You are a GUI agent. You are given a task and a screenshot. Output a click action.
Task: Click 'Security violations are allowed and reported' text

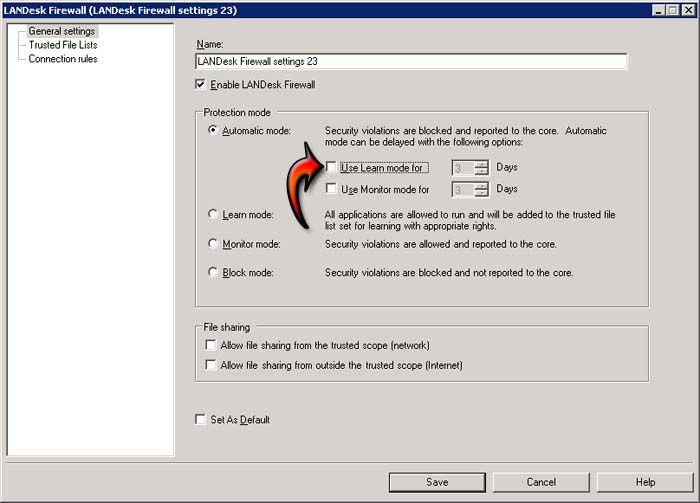[x=441, y=244]
